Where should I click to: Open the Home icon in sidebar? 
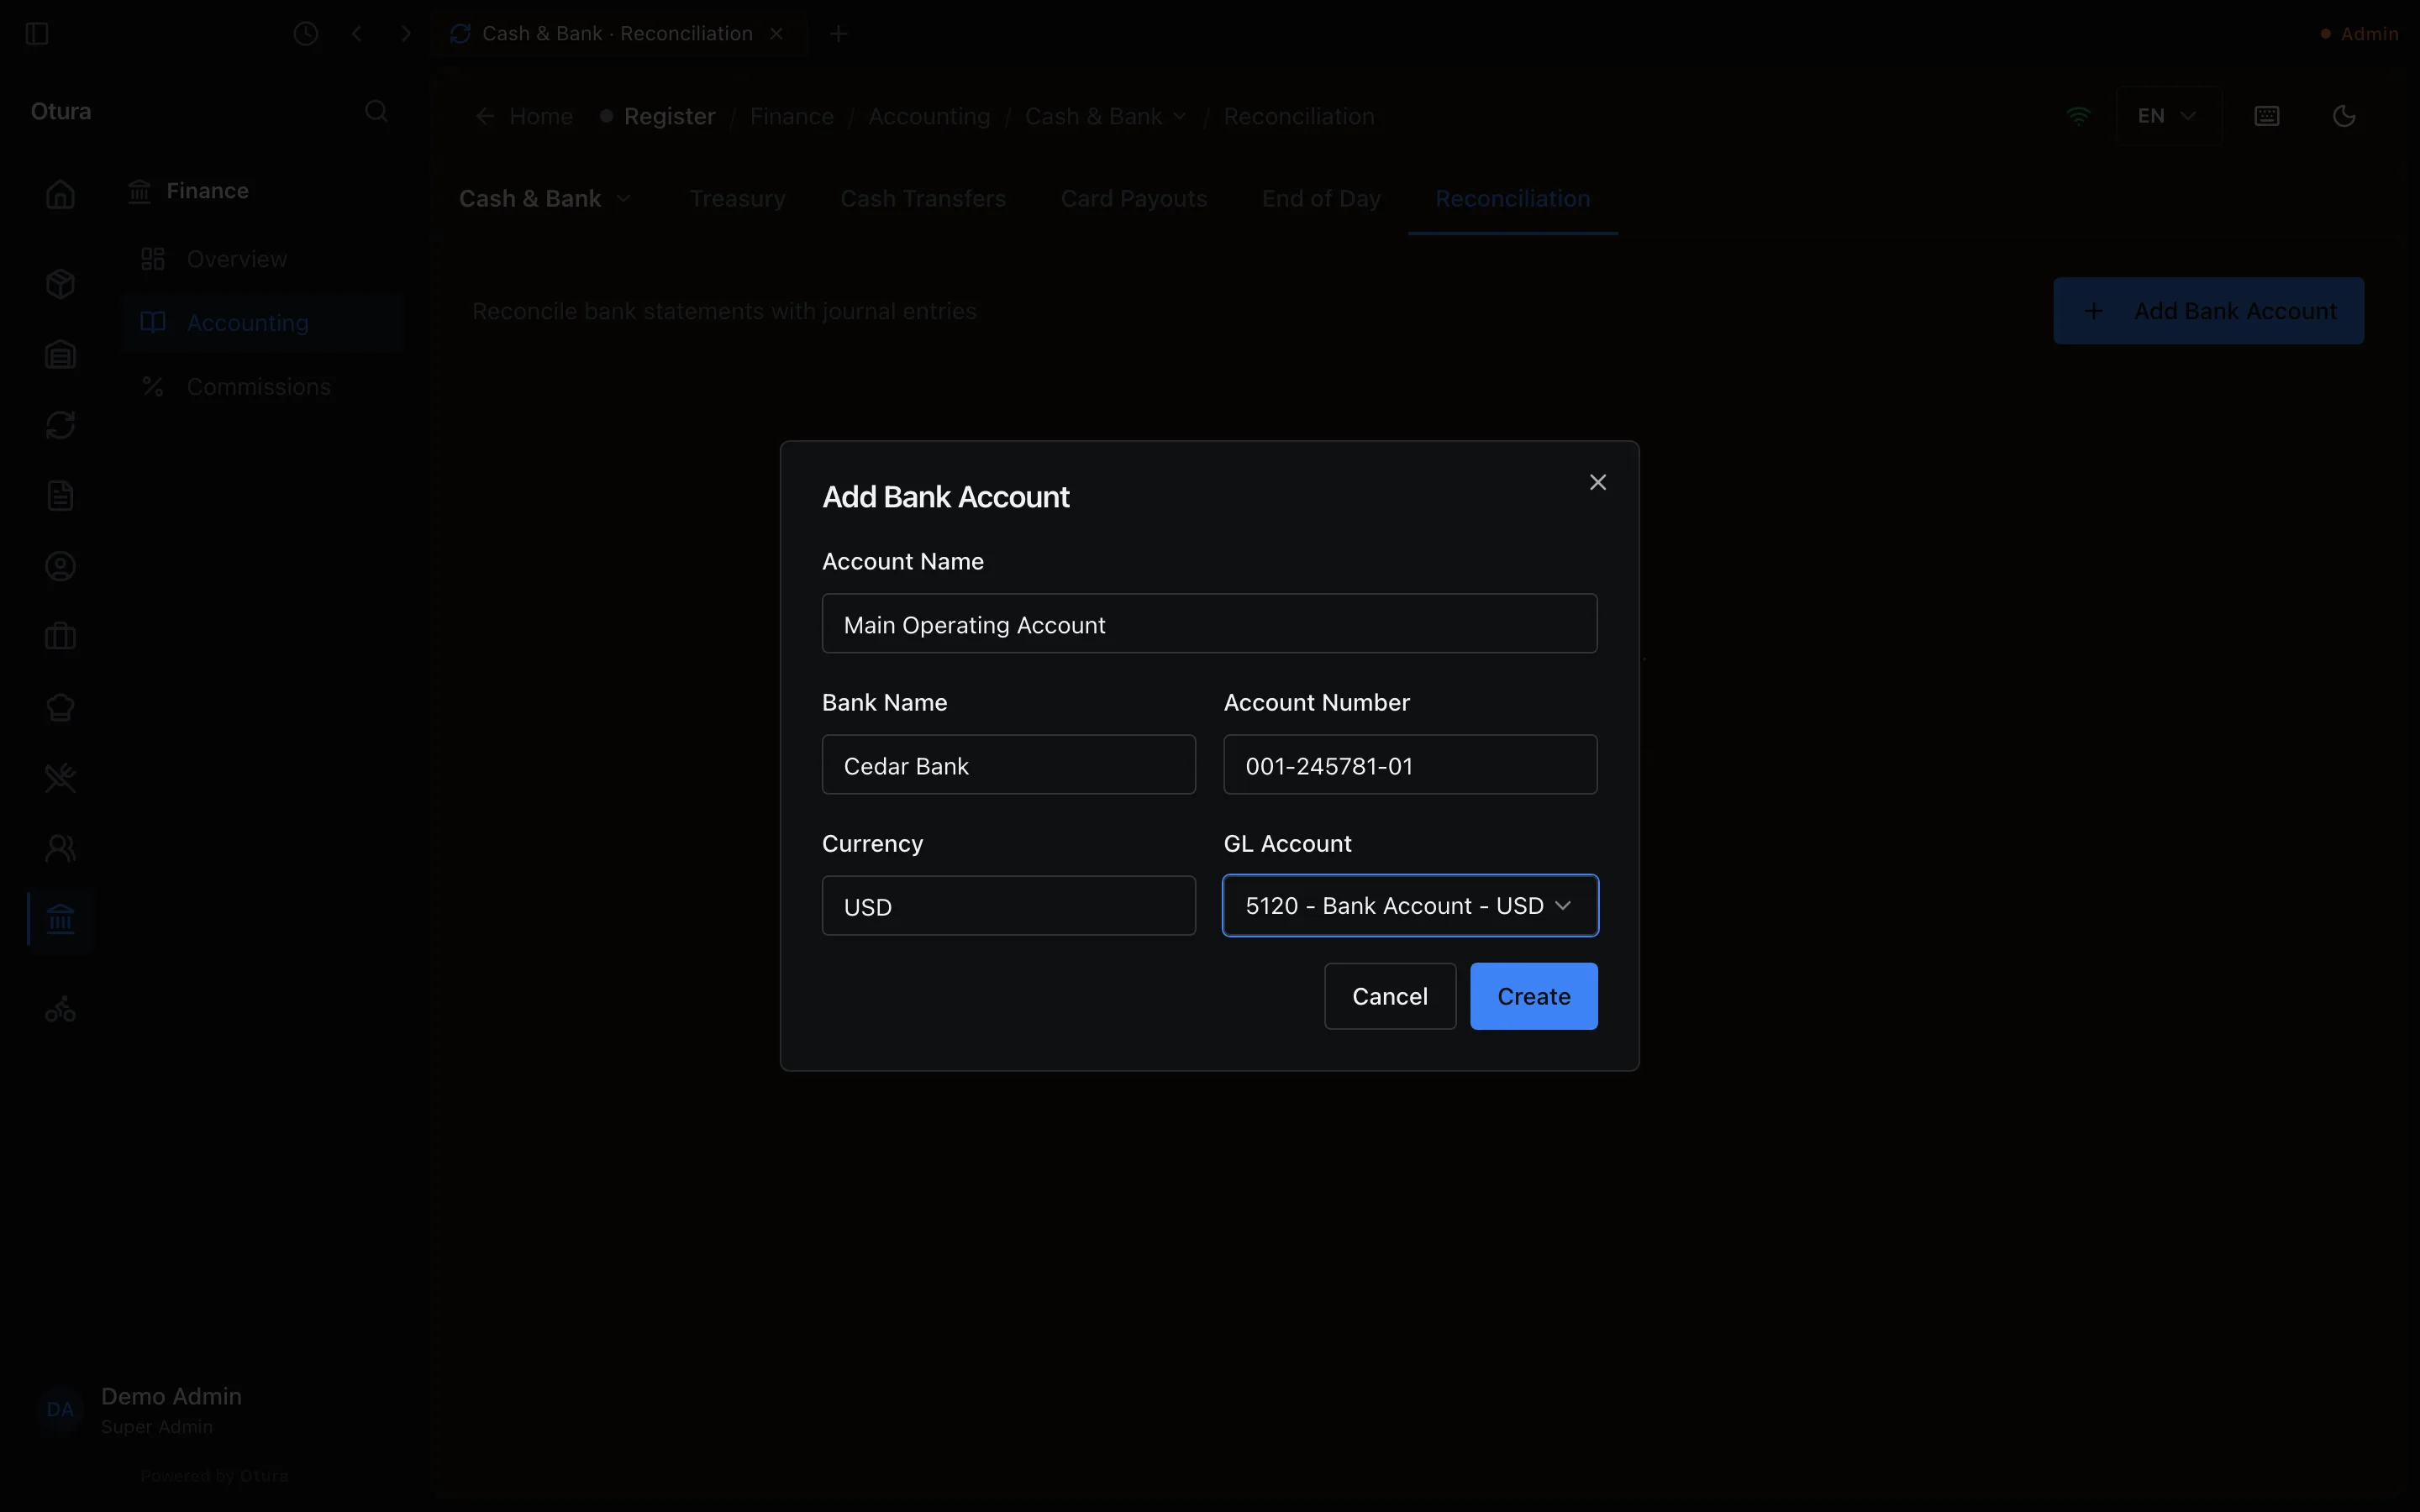coord(60,194)
